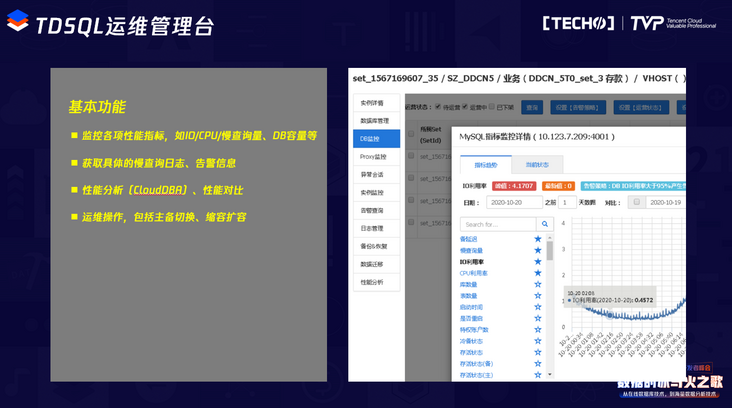Select the 备延迟 metric link
Image resolution: width=732 pixels, height=408 pixels.
[x=468, y=239]
